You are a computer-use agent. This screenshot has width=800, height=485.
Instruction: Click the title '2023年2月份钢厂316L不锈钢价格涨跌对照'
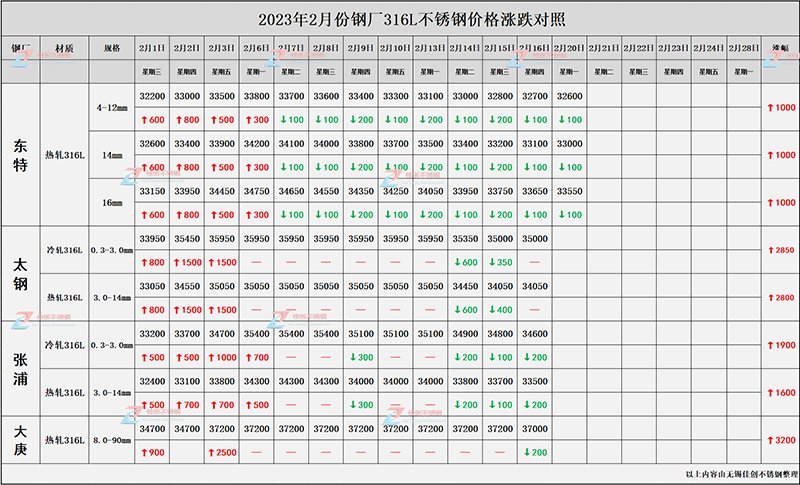point(411,20)
